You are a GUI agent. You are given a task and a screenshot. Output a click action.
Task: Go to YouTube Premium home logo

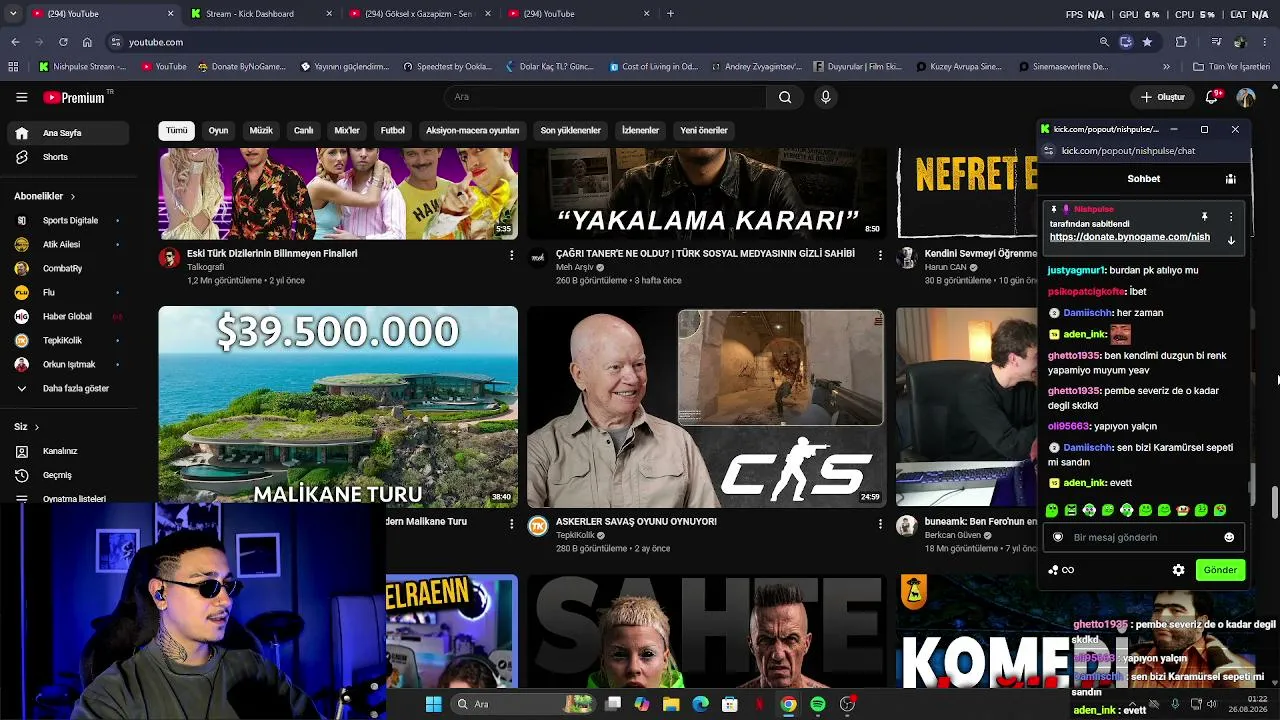coord(75,97)
